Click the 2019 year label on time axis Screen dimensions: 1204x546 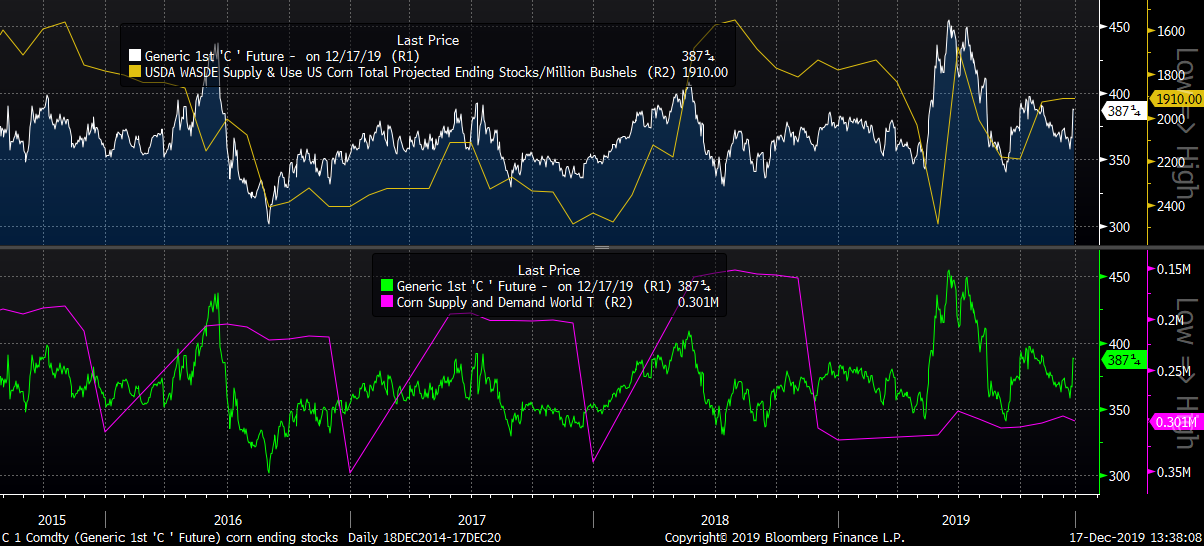[x=957, y=520]
